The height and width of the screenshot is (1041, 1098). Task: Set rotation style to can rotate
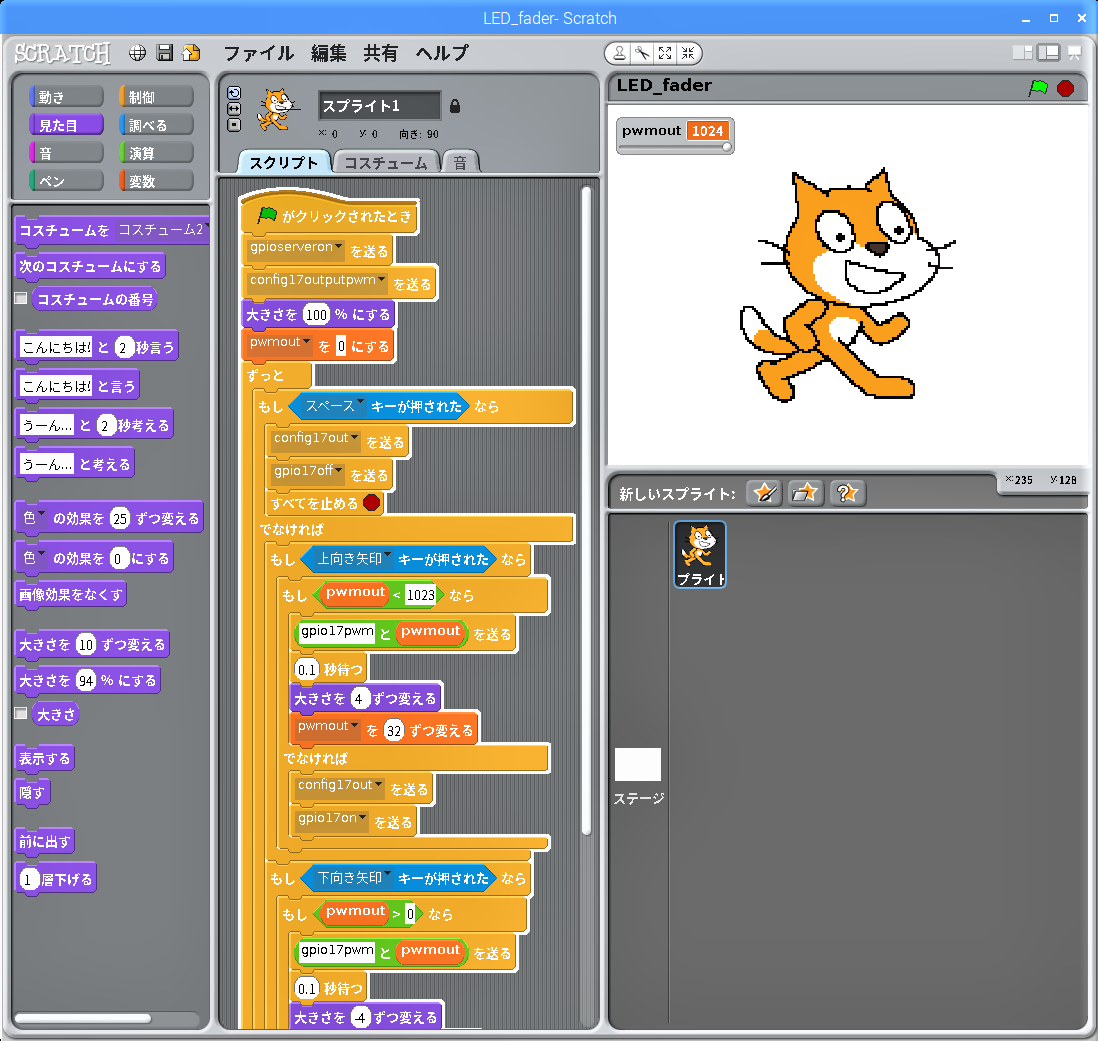(x=234, y=93)
